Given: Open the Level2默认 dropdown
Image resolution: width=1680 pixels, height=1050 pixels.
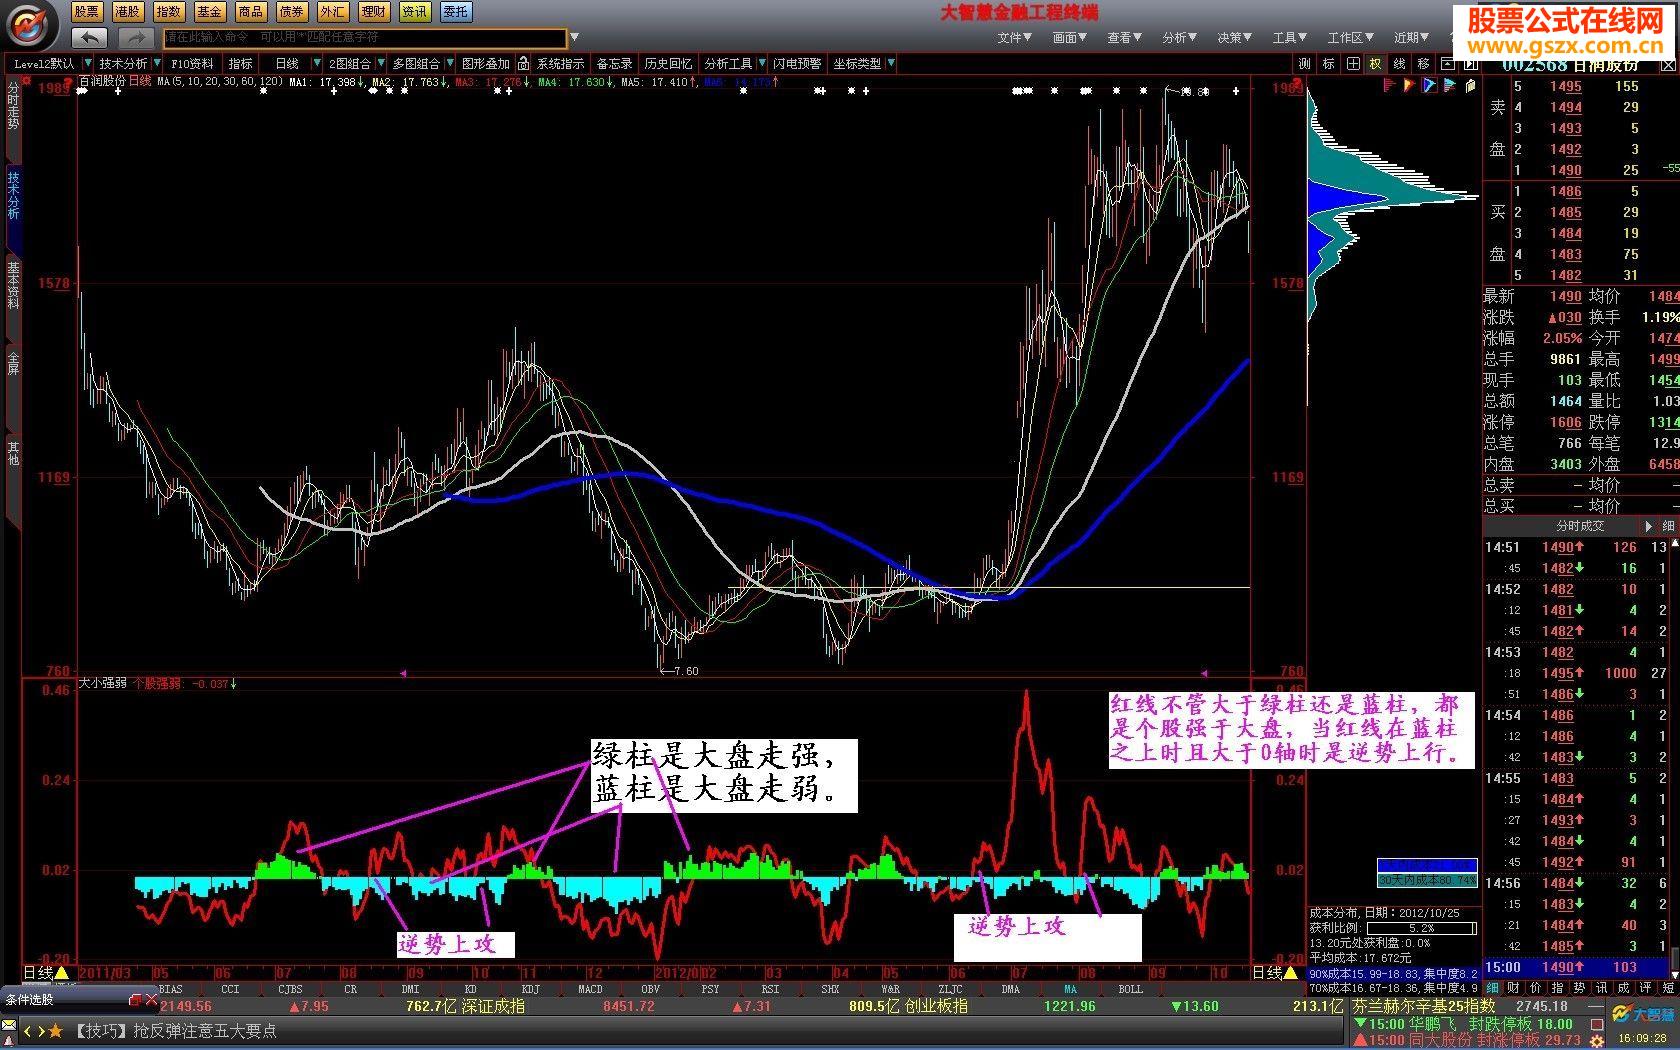Looking at the screenshot, I should click(x=88, y=63).
